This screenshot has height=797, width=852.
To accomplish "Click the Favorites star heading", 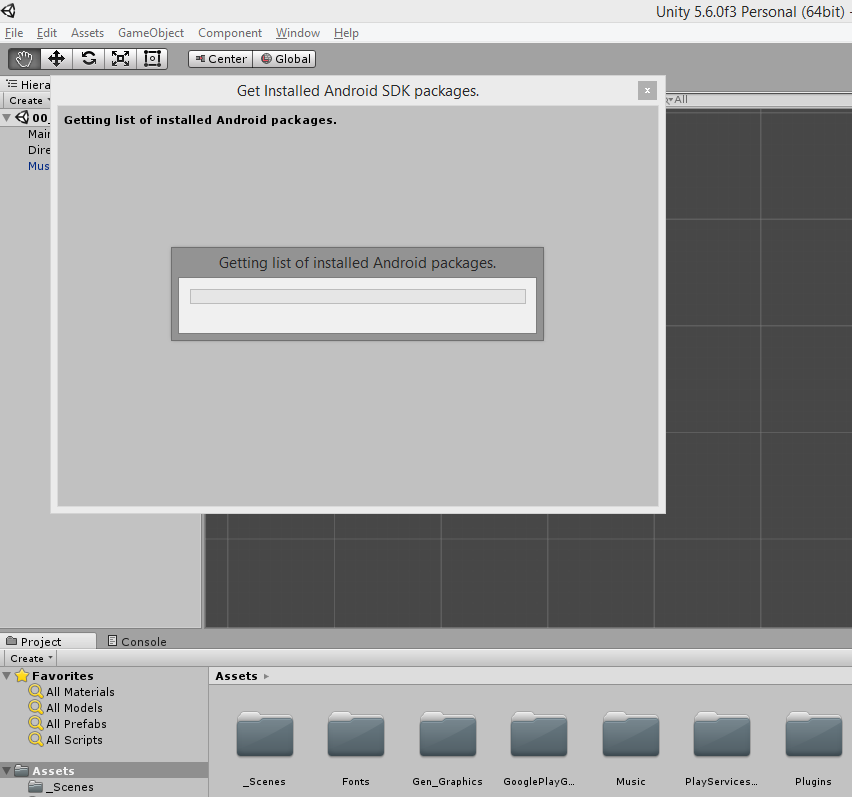I will (x=54, y=676).
